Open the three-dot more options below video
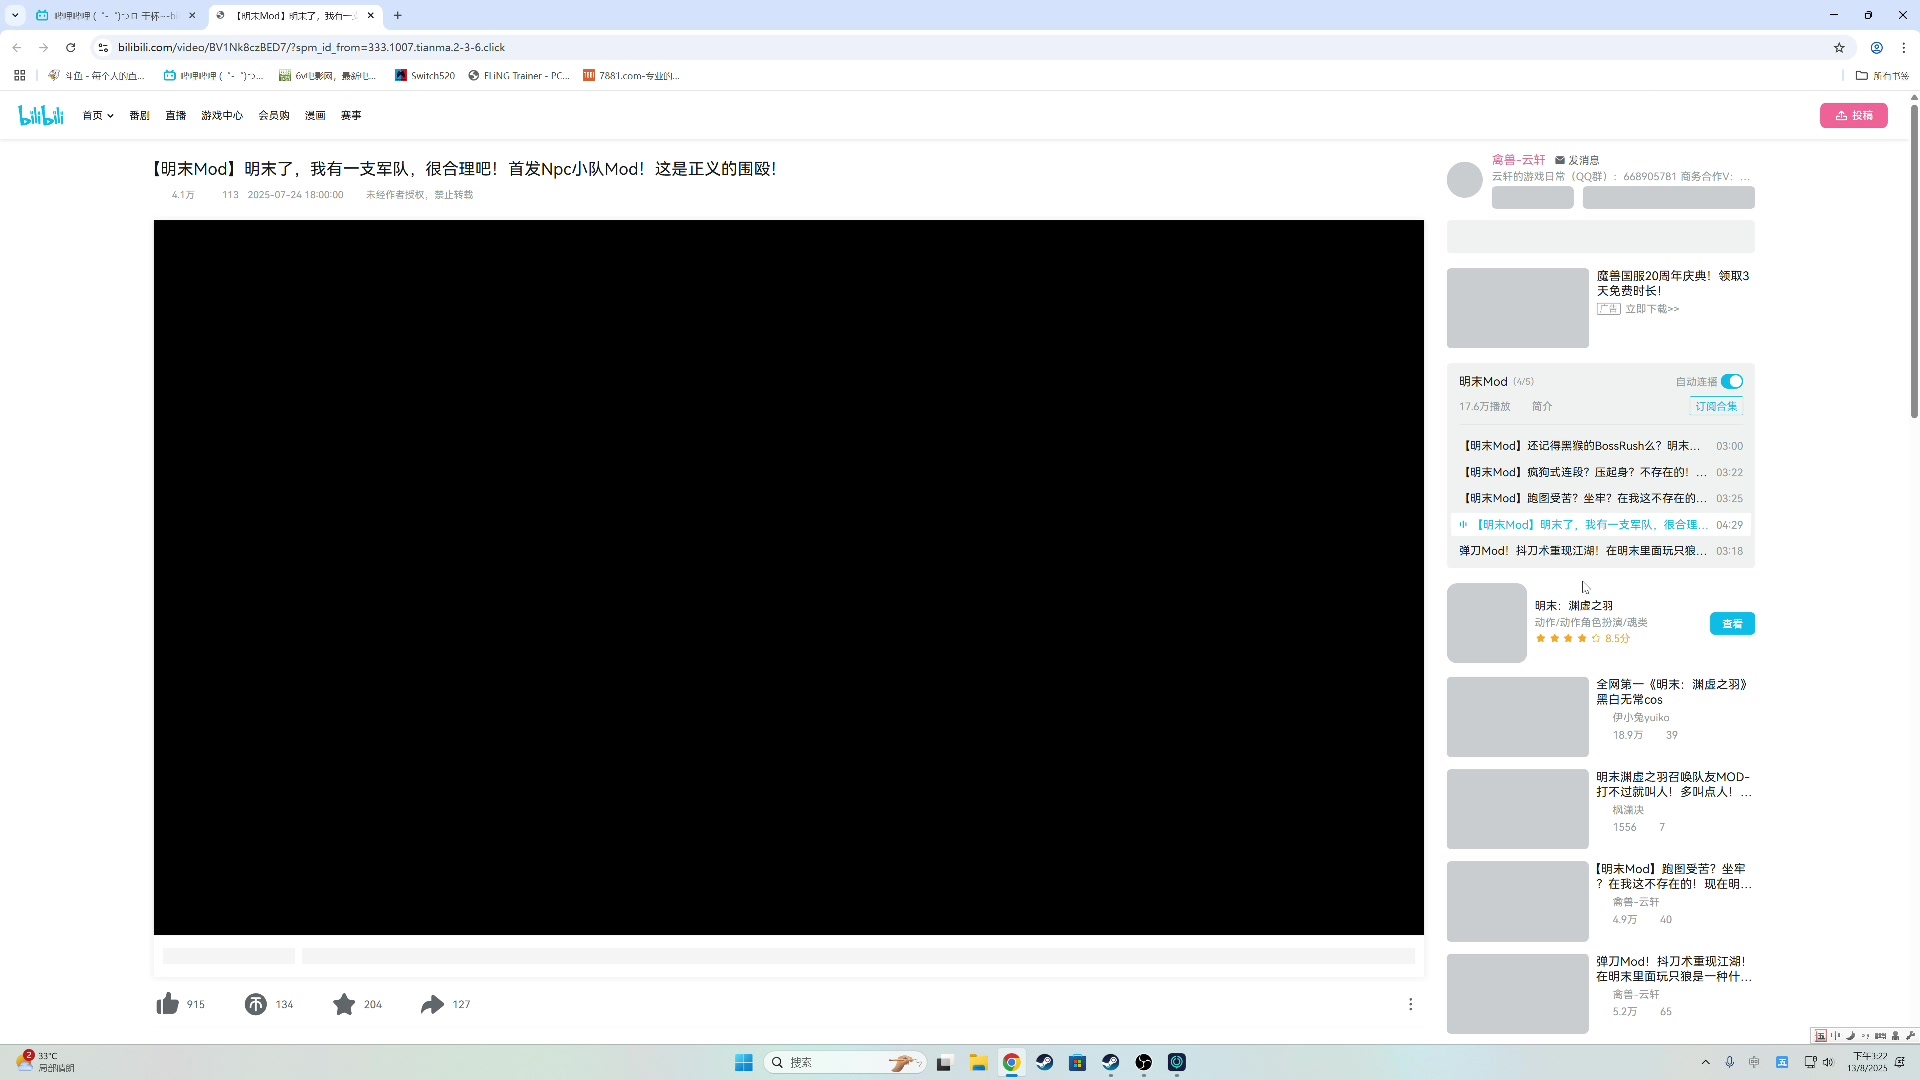 [1410, 1004]
